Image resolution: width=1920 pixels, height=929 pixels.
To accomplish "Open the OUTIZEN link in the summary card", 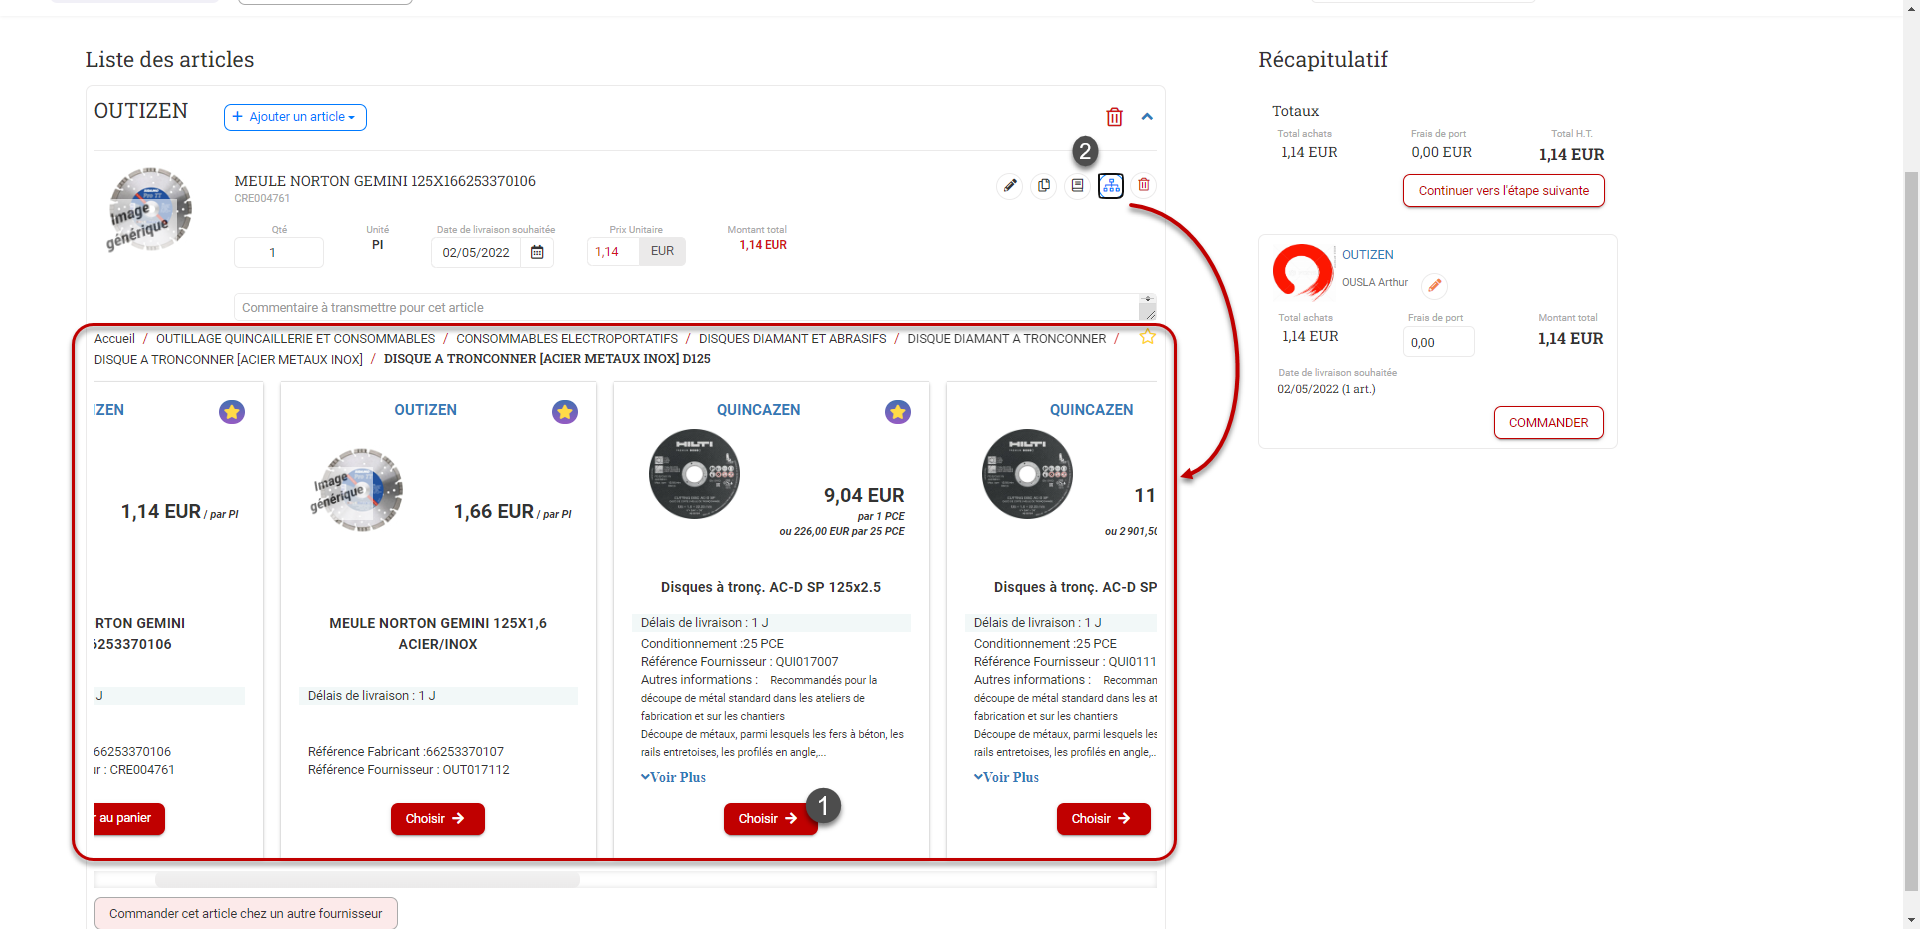I will pyautogui.click(x=1367, y=255).
